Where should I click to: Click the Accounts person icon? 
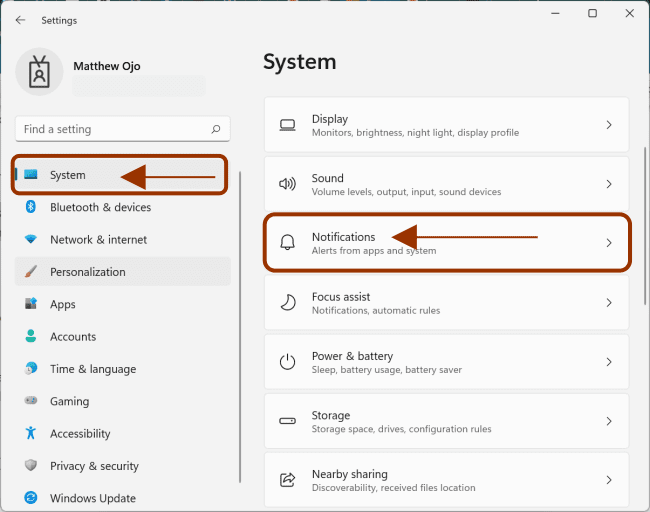click(x=31, y=336)
